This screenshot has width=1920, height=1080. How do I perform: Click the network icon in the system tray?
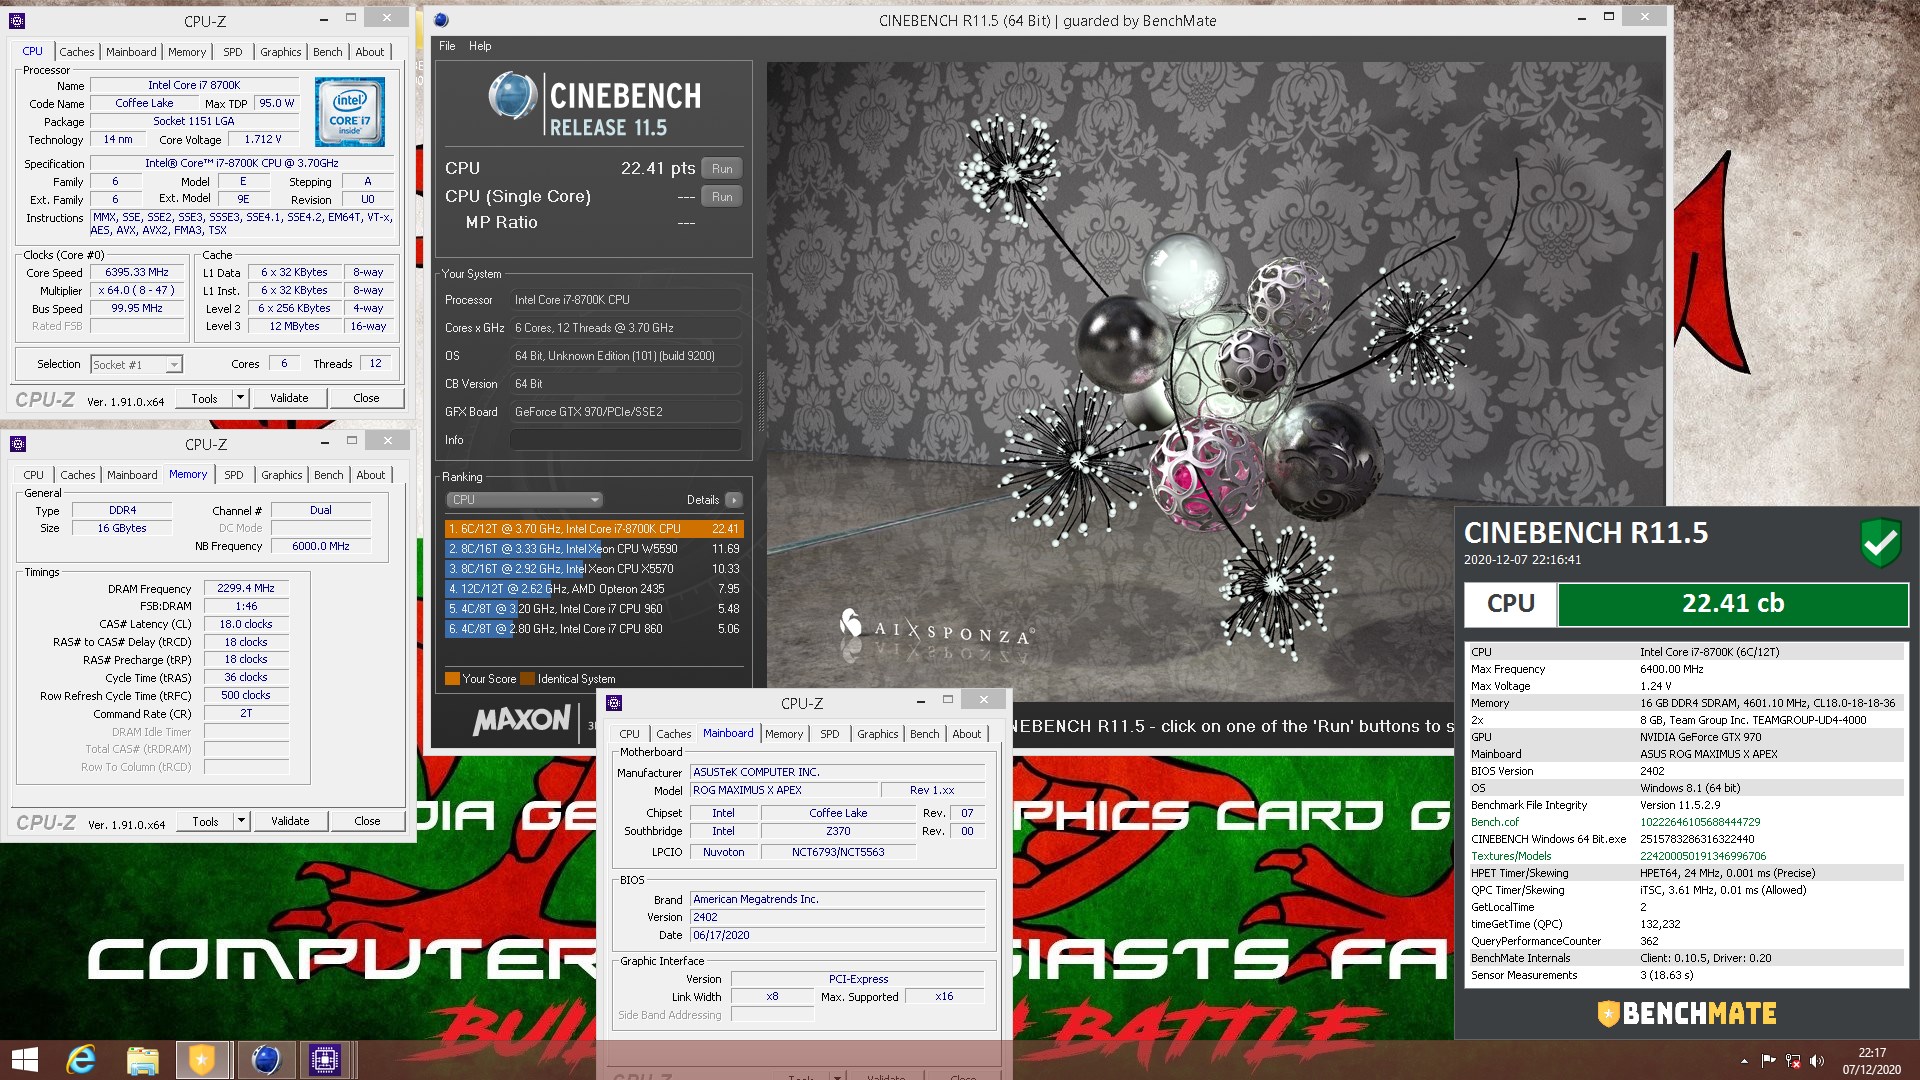(x=1793, y=1060)
